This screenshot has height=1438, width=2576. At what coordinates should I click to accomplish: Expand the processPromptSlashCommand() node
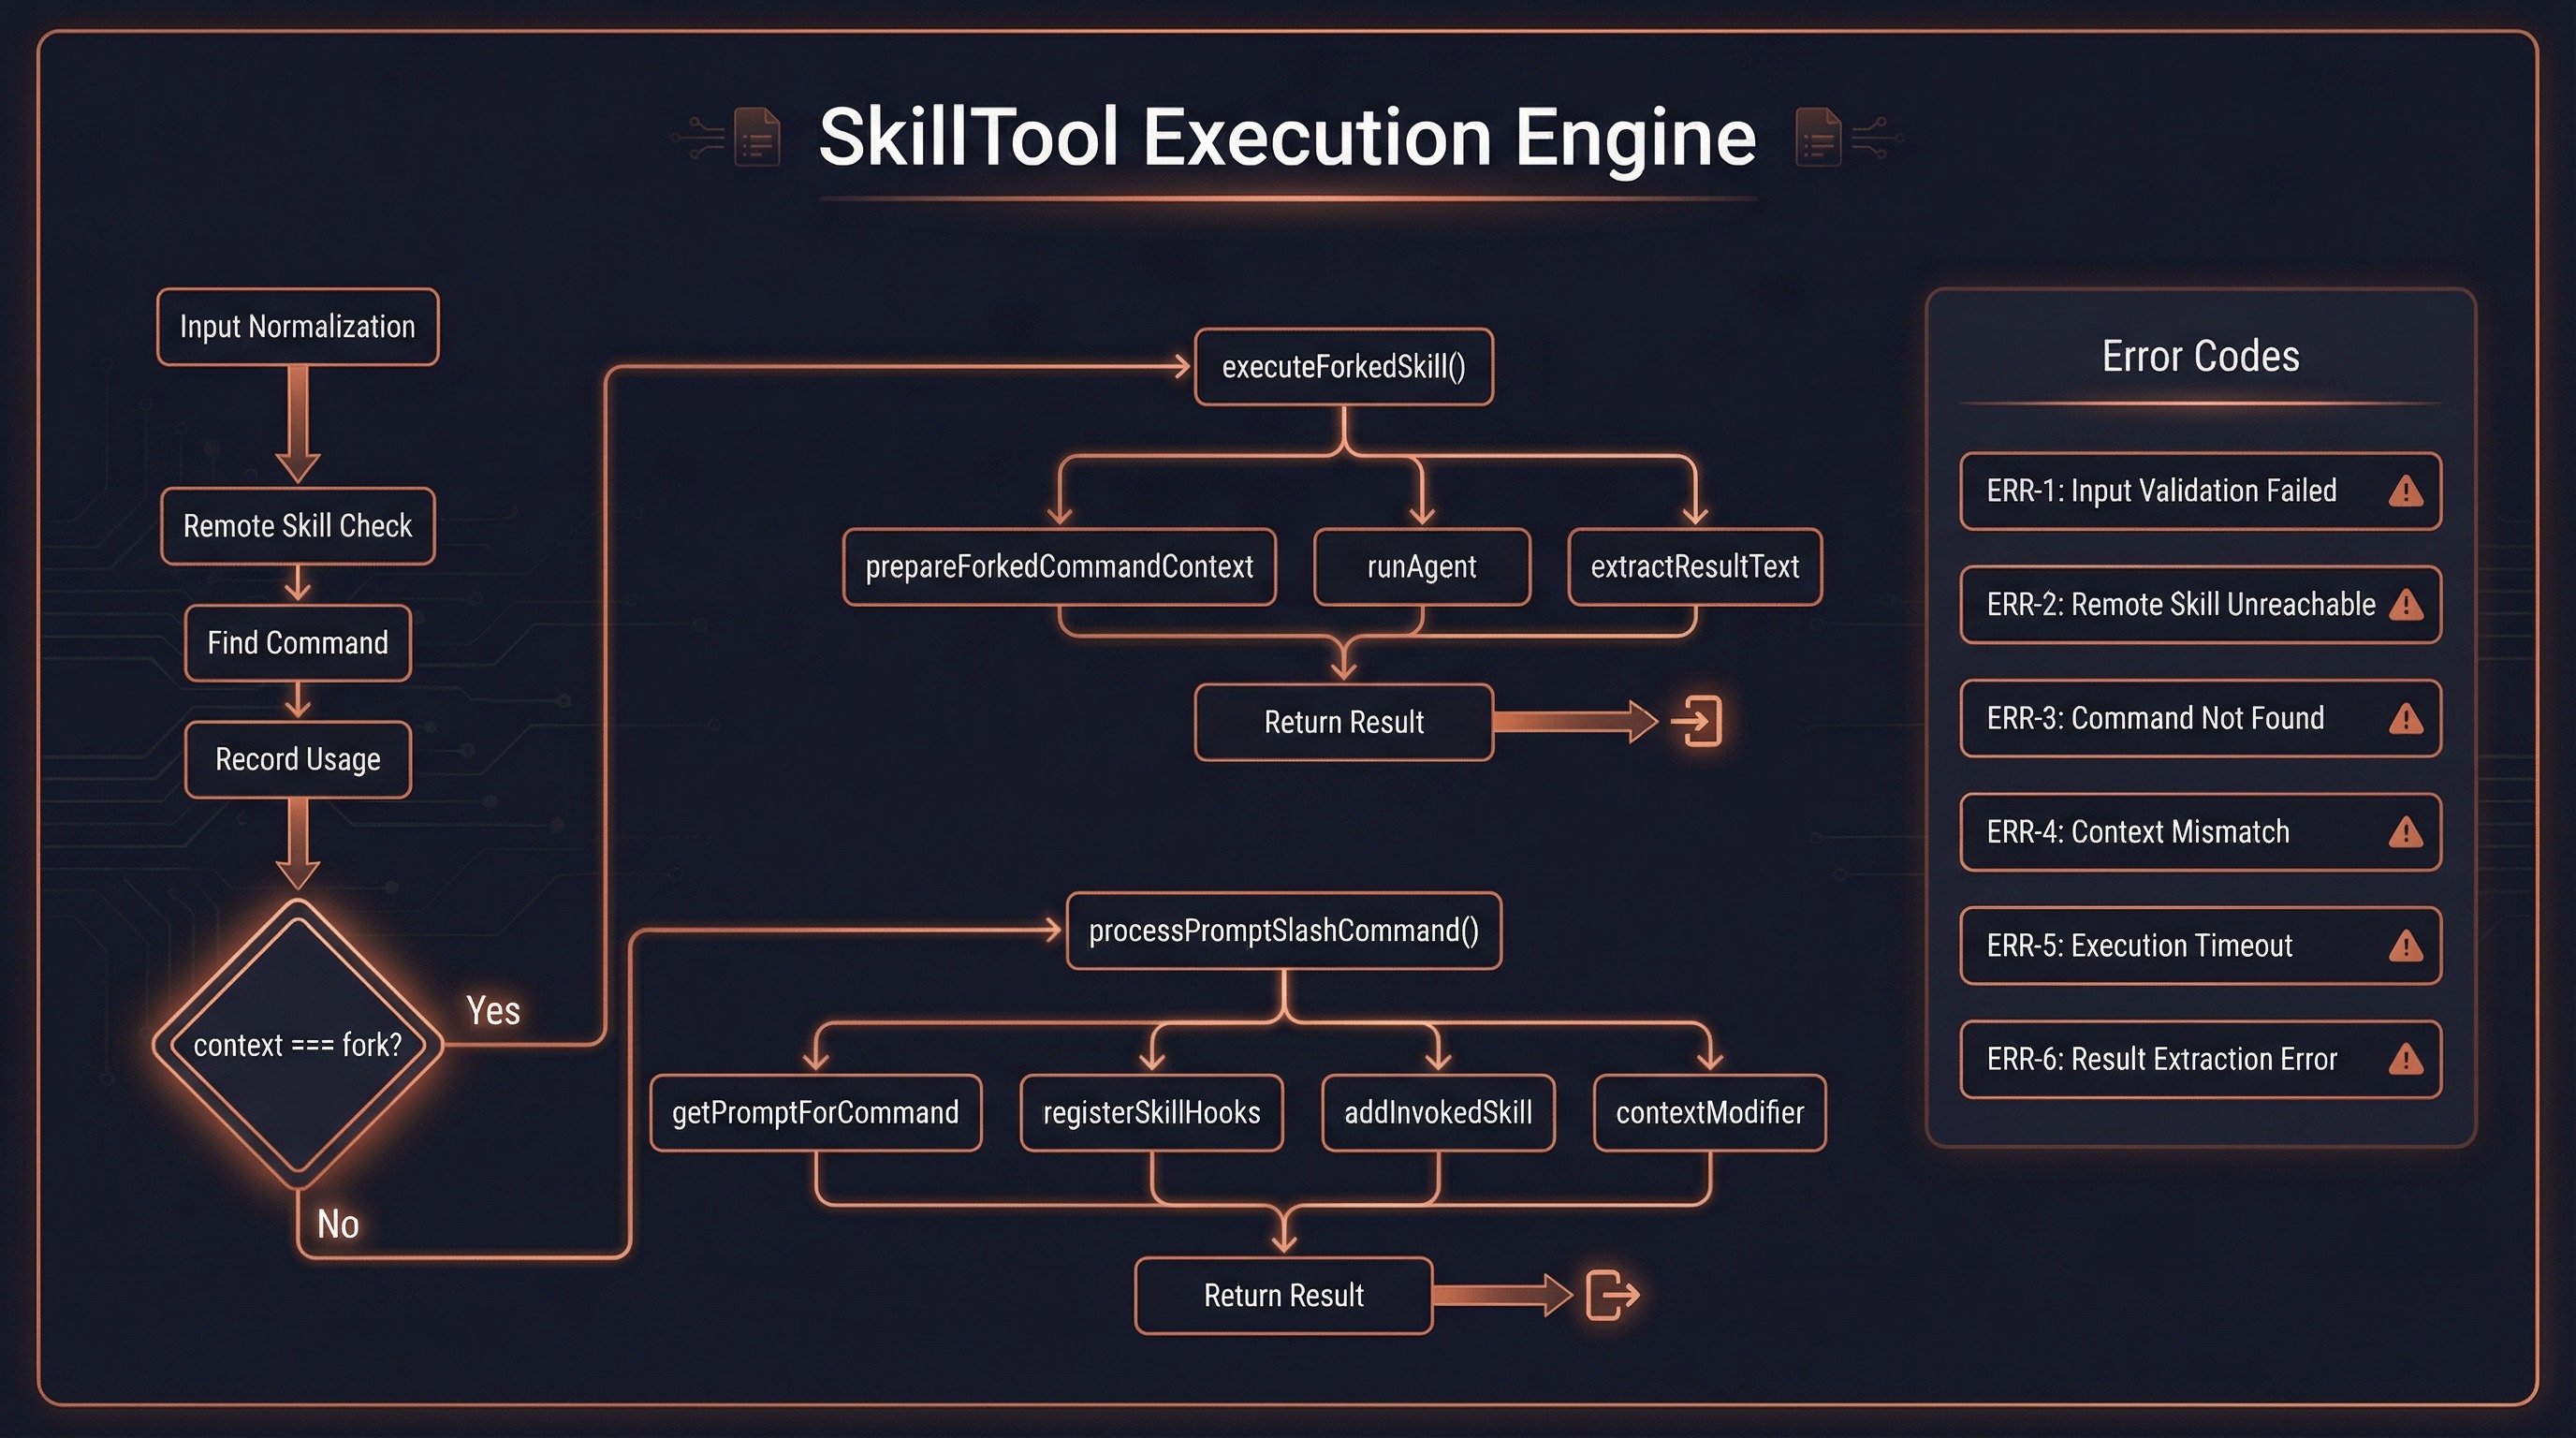point(1284,930)
